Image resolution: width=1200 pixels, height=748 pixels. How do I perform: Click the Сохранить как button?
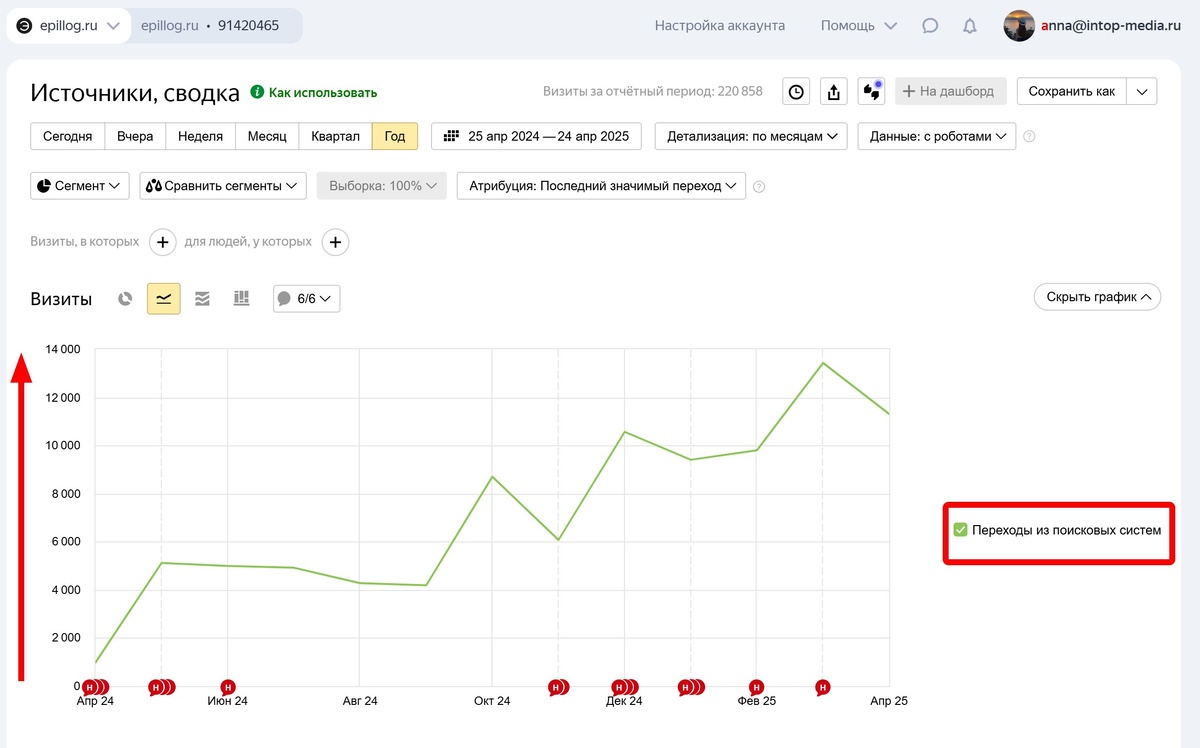1072,92
